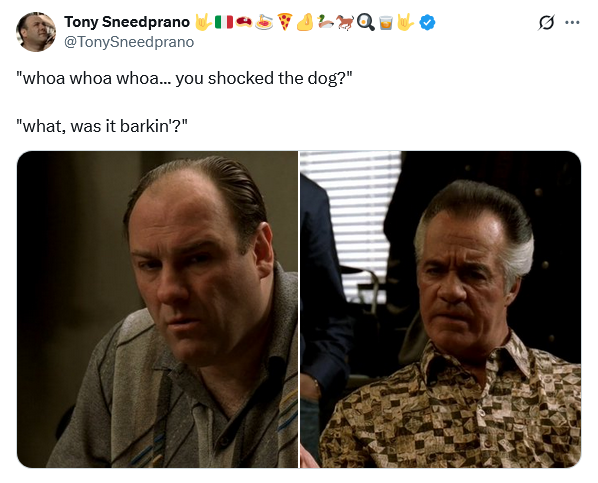The height and width of the screenshot is (483, 598).
Task: Click the Tony Sneedprano display name
Action: [x=127, y=22]
